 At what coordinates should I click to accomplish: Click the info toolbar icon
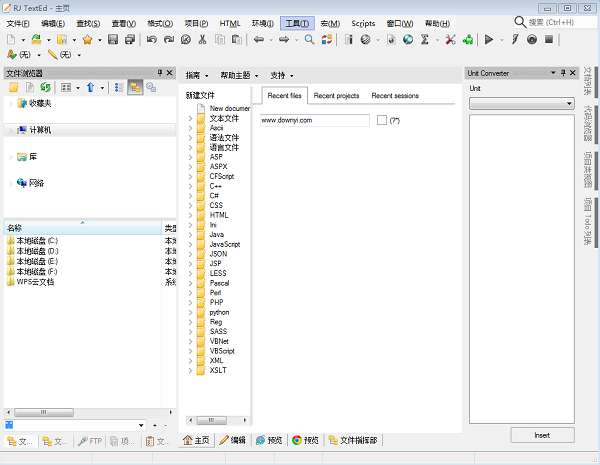tap(348, 39)
